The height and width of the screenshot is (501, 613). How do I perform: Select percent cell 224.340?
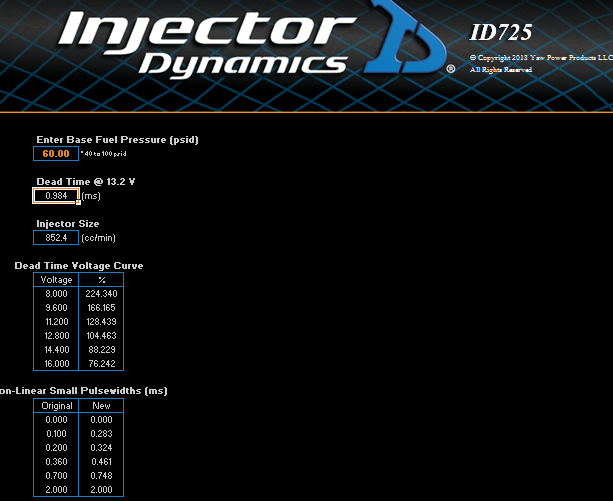[x=101, y=294]
